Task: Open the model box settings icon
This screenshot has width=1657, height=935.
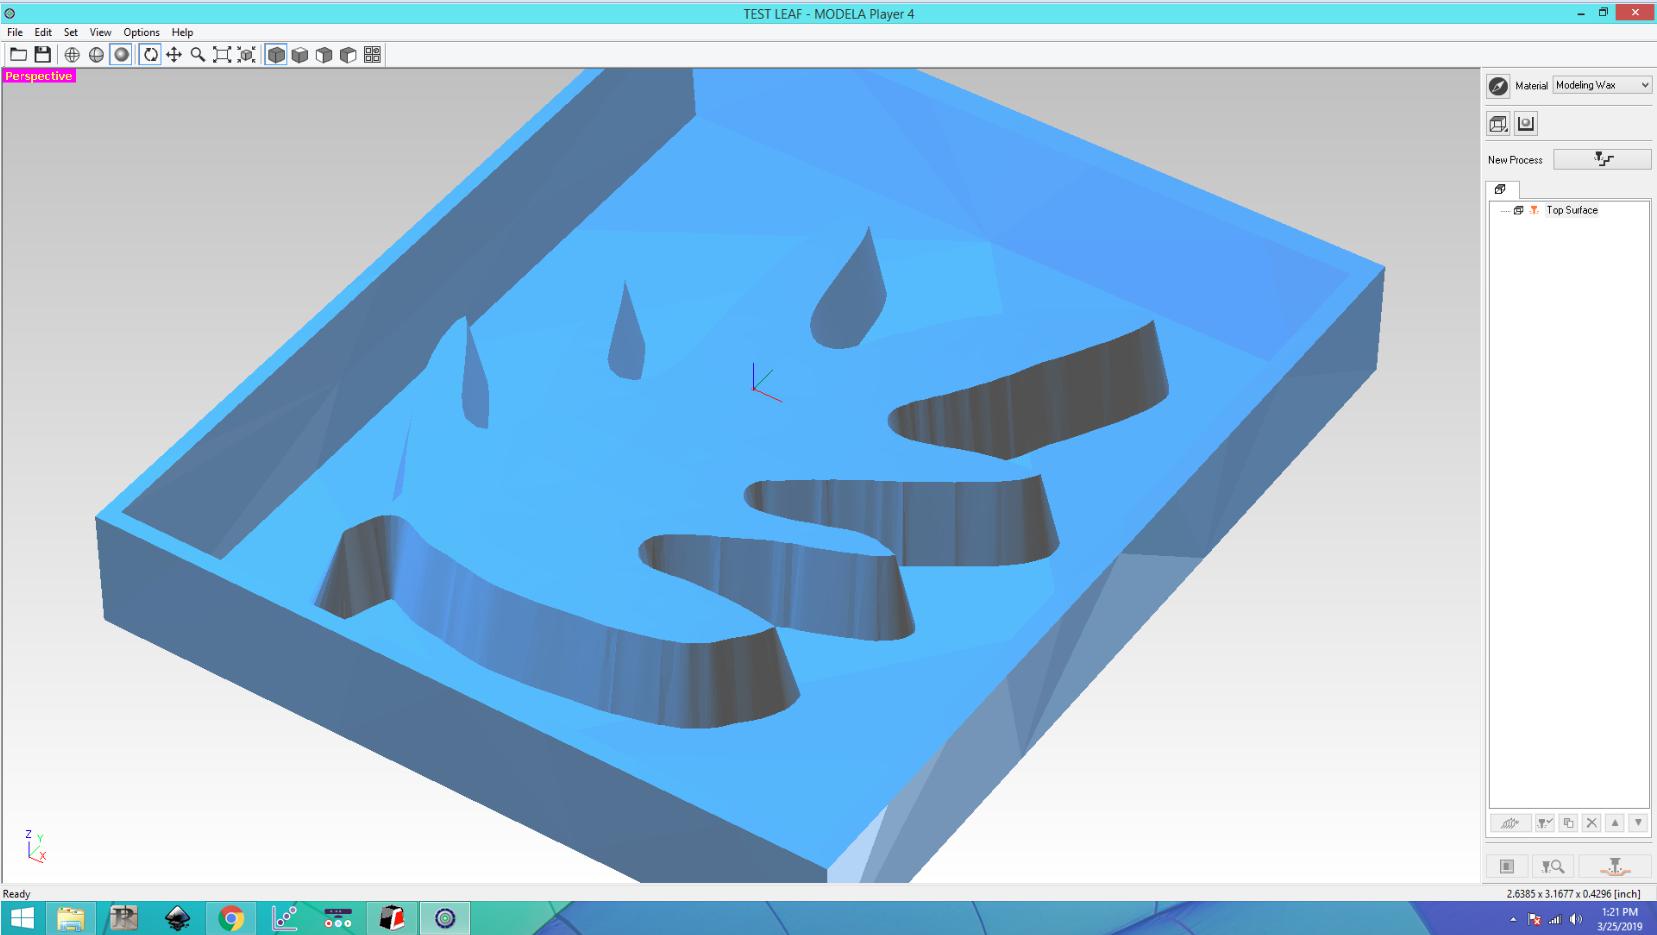Action: click(x=1498, y=124)
